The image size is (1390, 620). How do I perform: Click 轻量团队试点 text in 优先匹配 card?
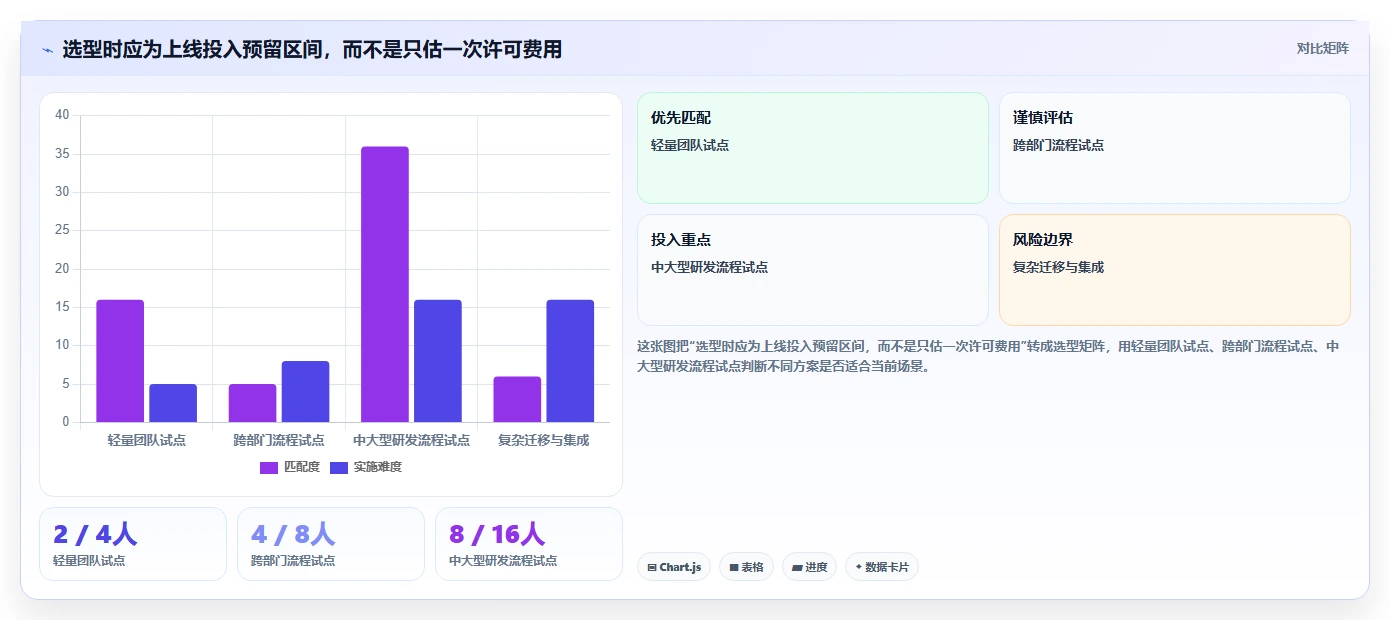tap(690, 145)
